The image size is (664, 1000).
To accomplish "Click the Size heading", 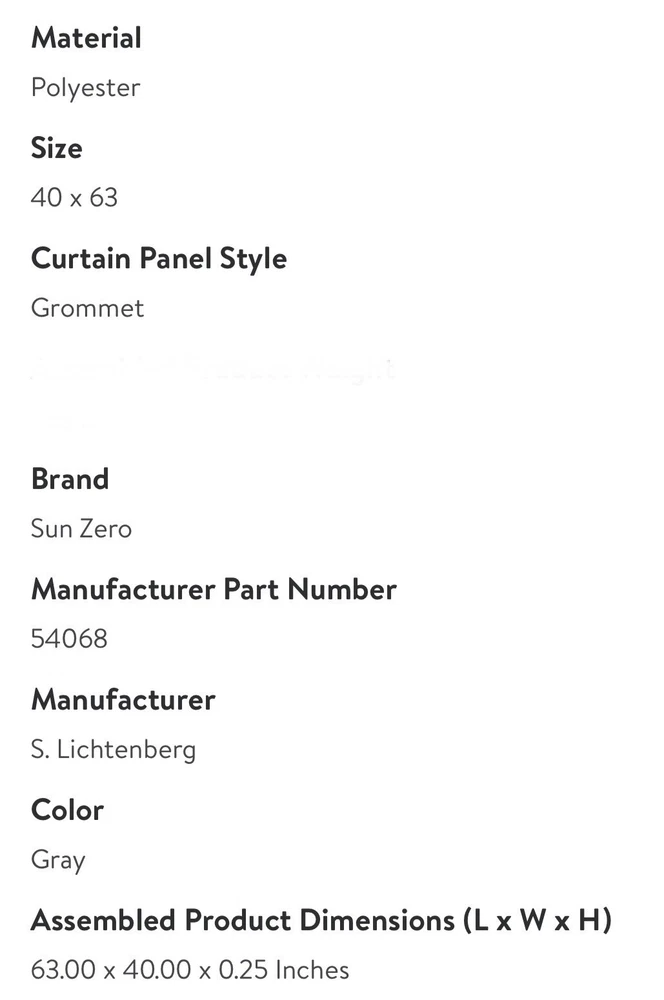I will (x=56, y=148).
